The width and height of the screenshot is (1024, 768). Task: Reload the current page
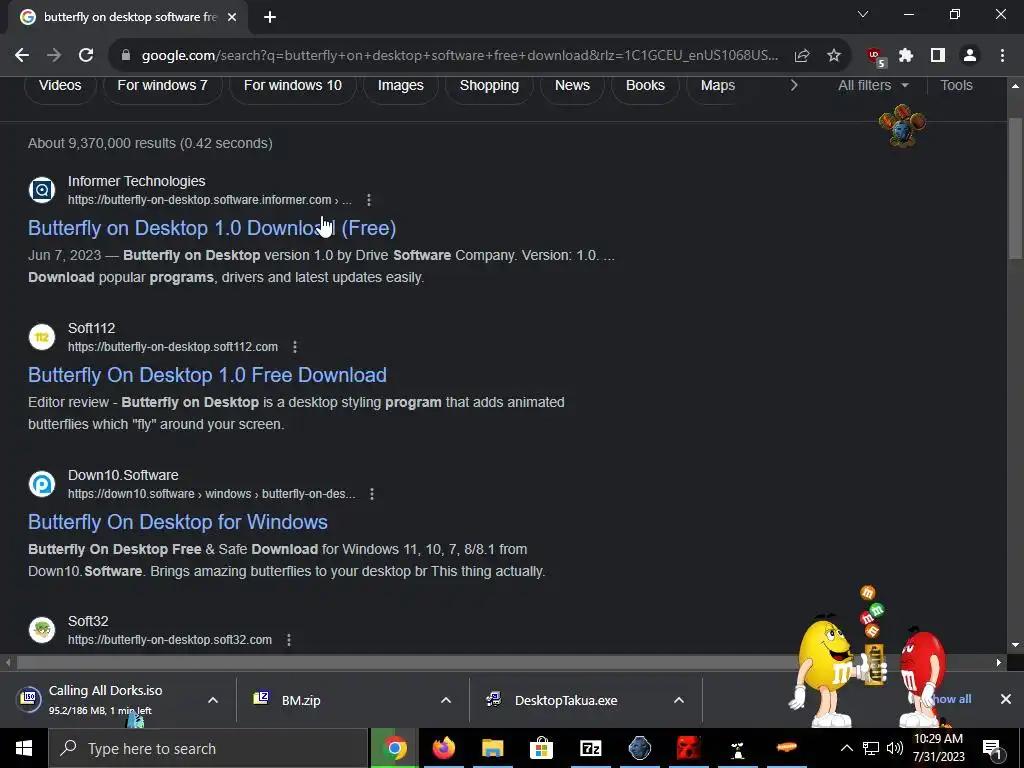86,56
